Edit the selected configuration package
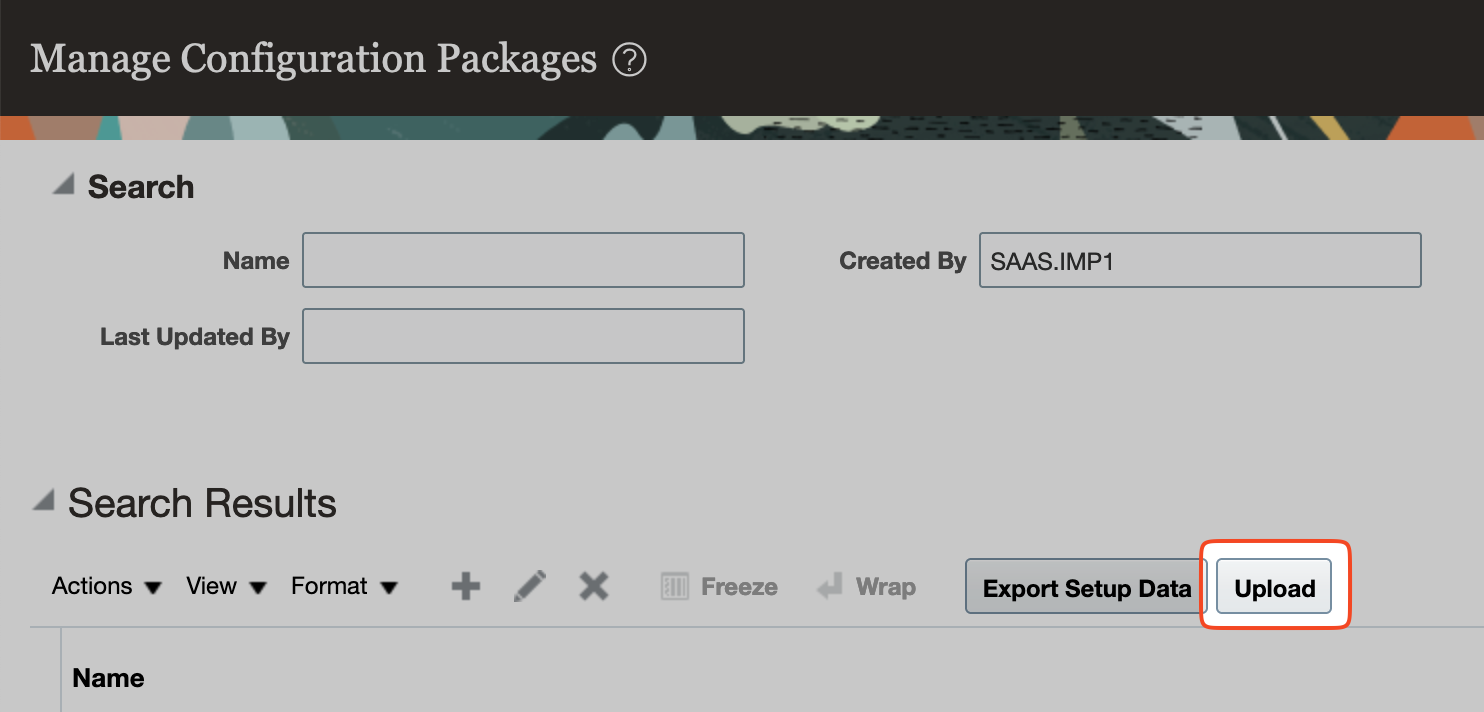The height and width of the screenshot is (712, 1484). [x=529, y=586]
